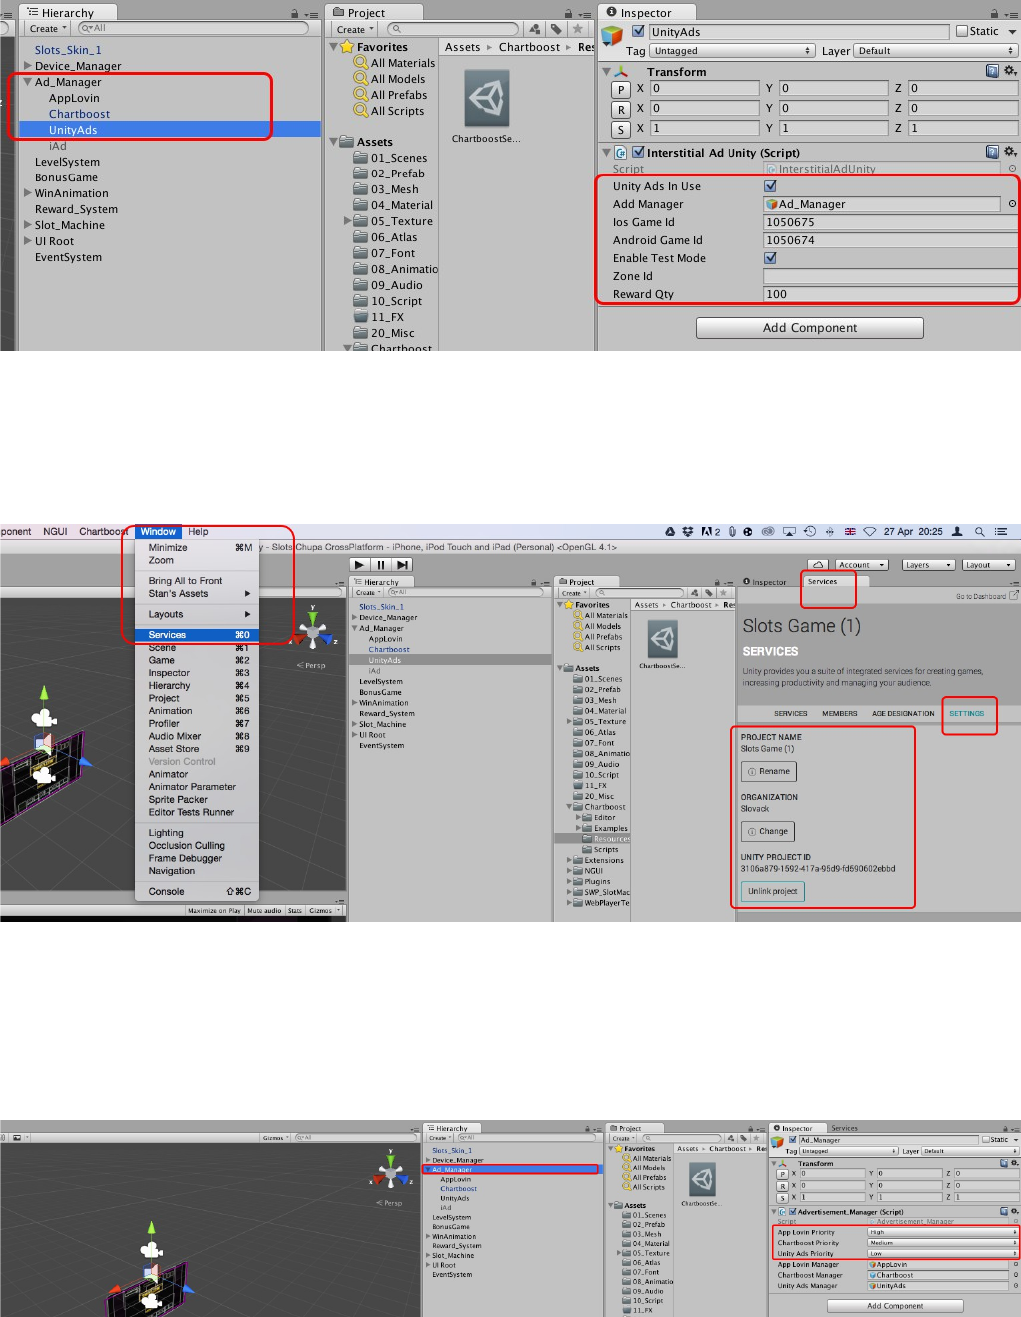Open the Account dropdown in middle screenshot
The width and height of the screenshot is (1021, 1317).
pos(862,565)
